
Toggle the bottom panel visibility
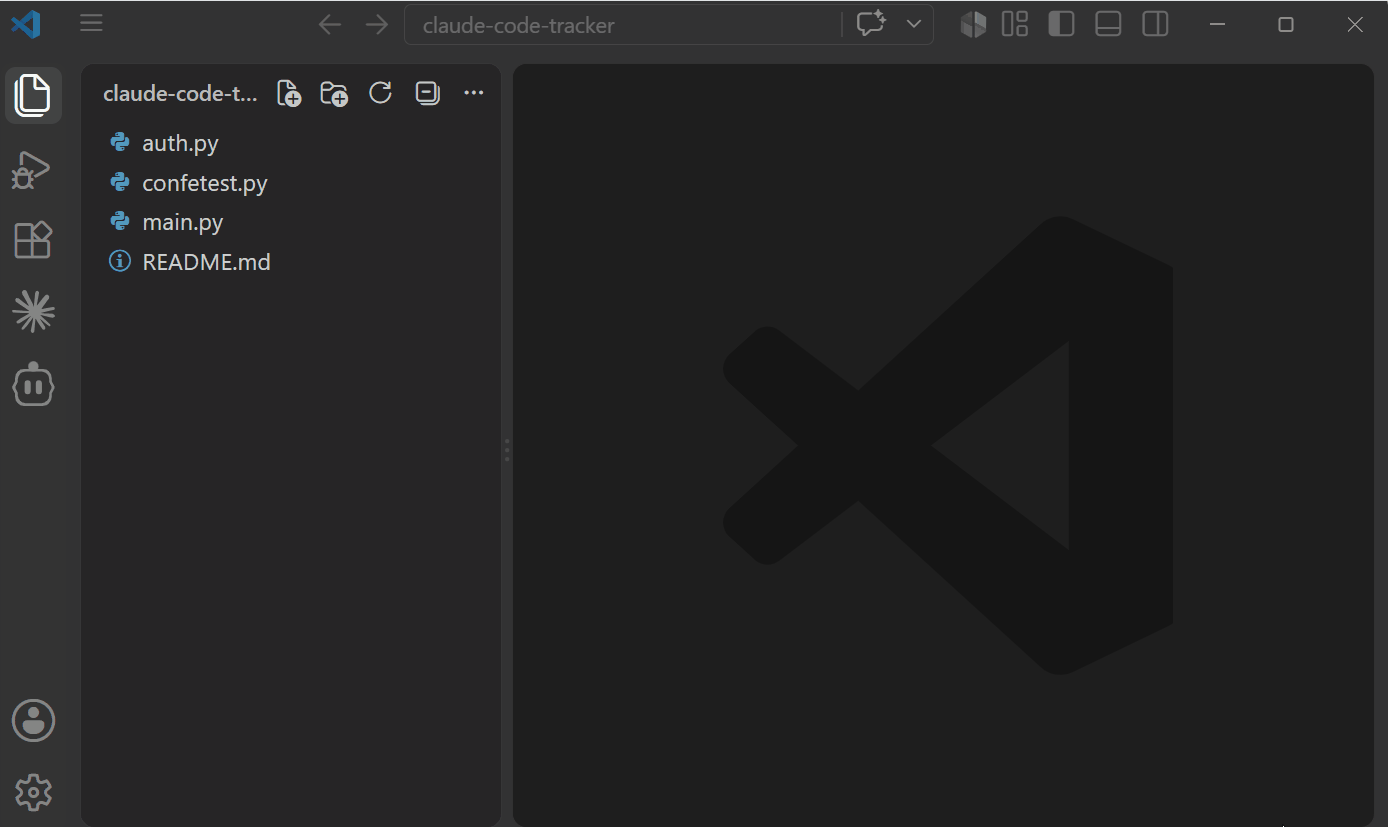click(1108, 25)
